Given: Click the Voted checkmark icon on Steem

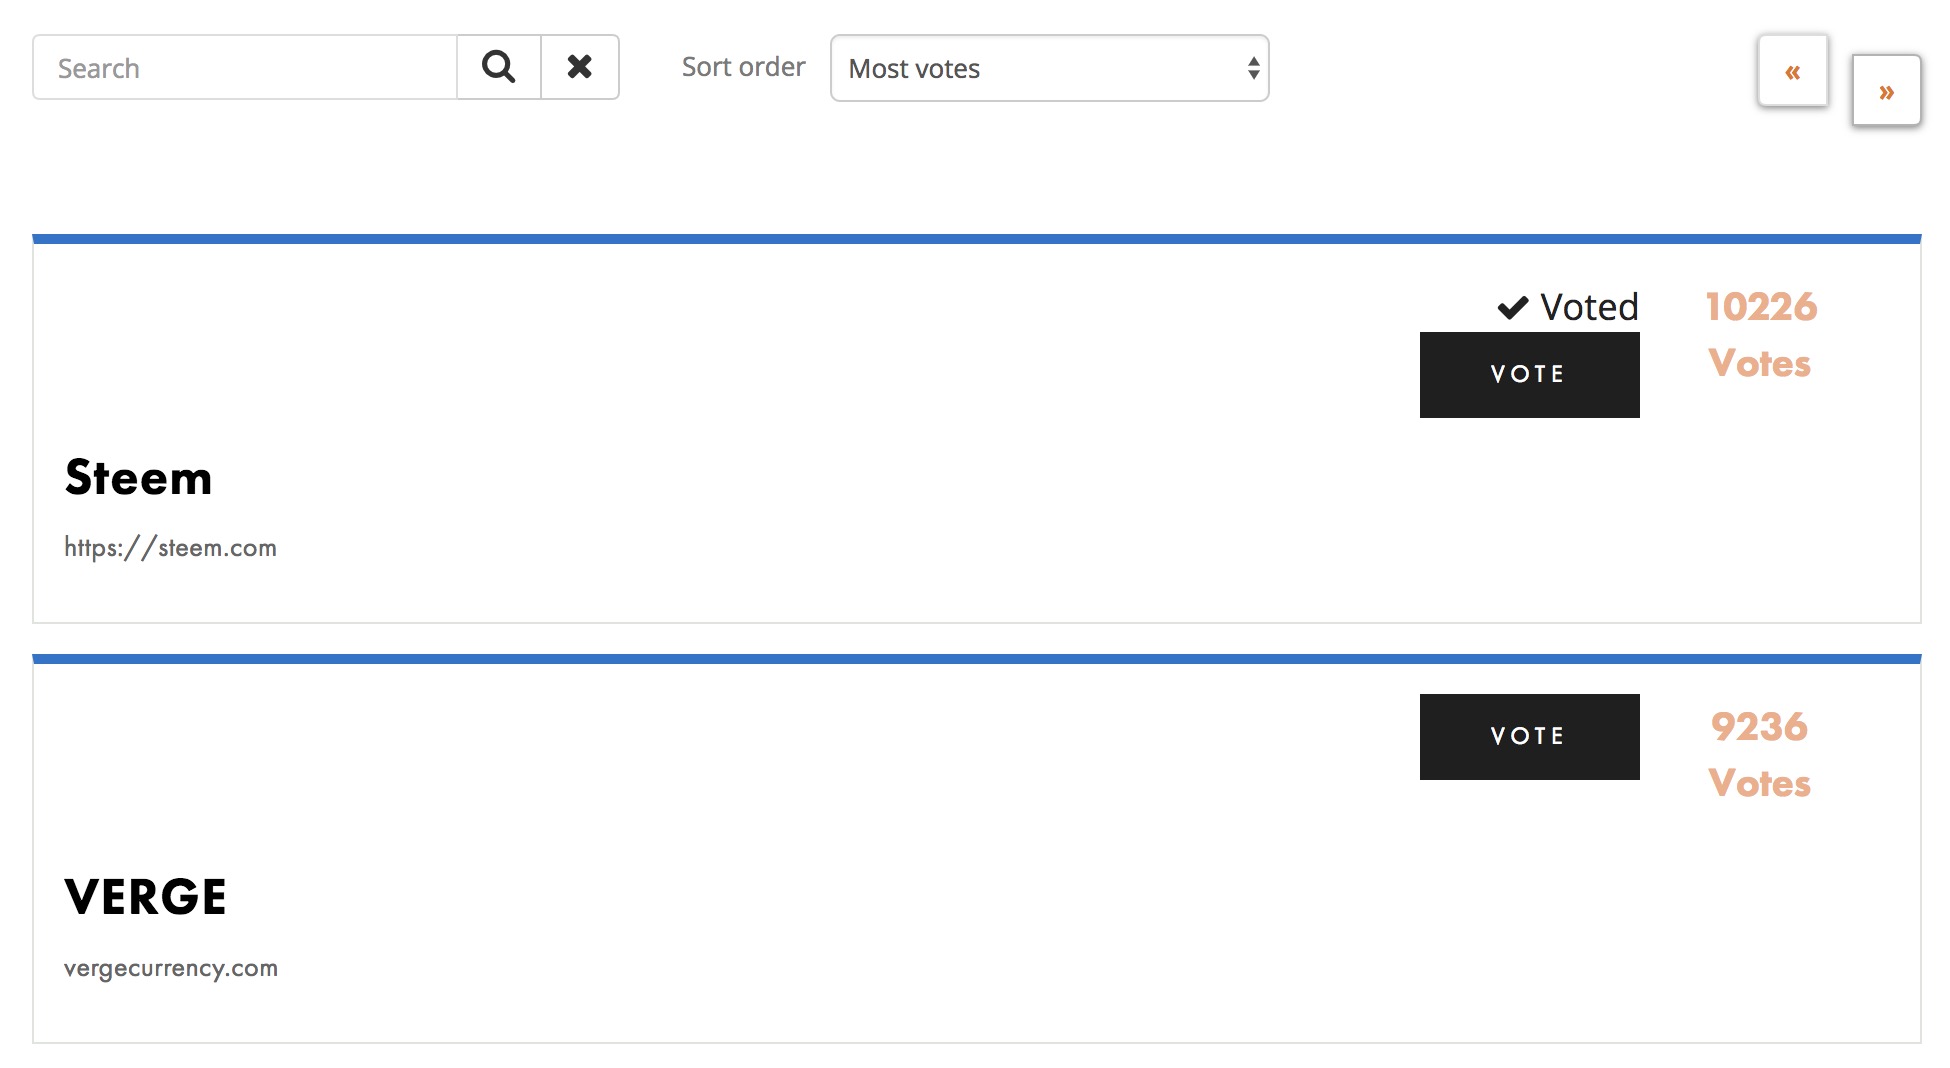Looking at the screenshot, I should [1512, 307].
